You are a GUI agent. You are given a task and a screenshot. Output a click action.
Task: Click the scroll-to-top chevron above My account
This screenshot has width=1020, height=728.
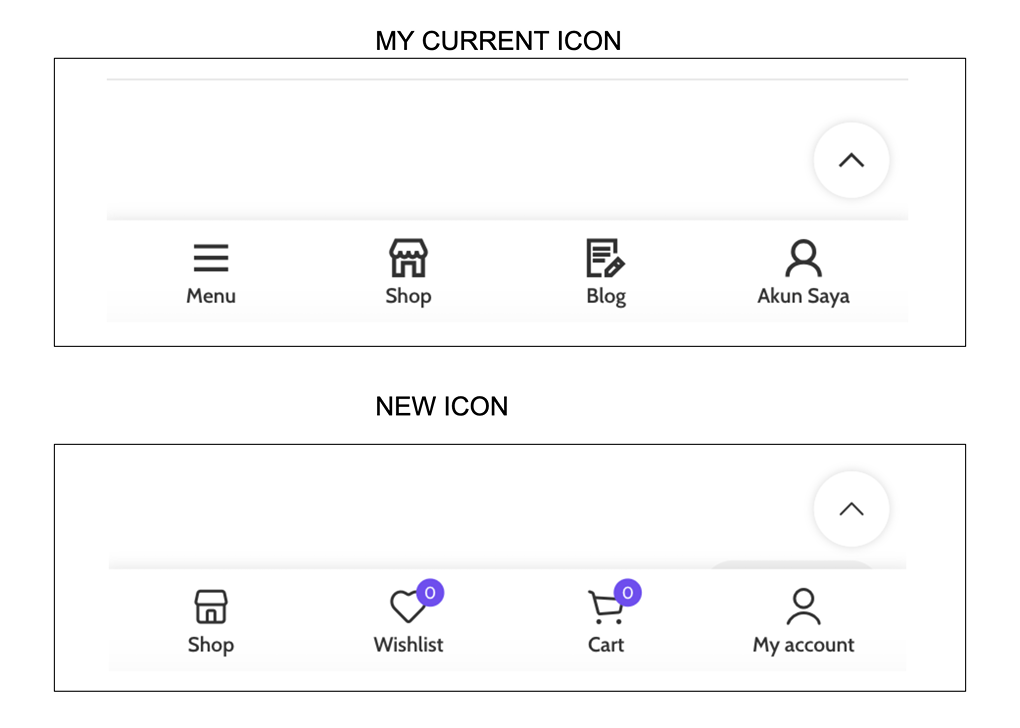click(x=852, y=509)
